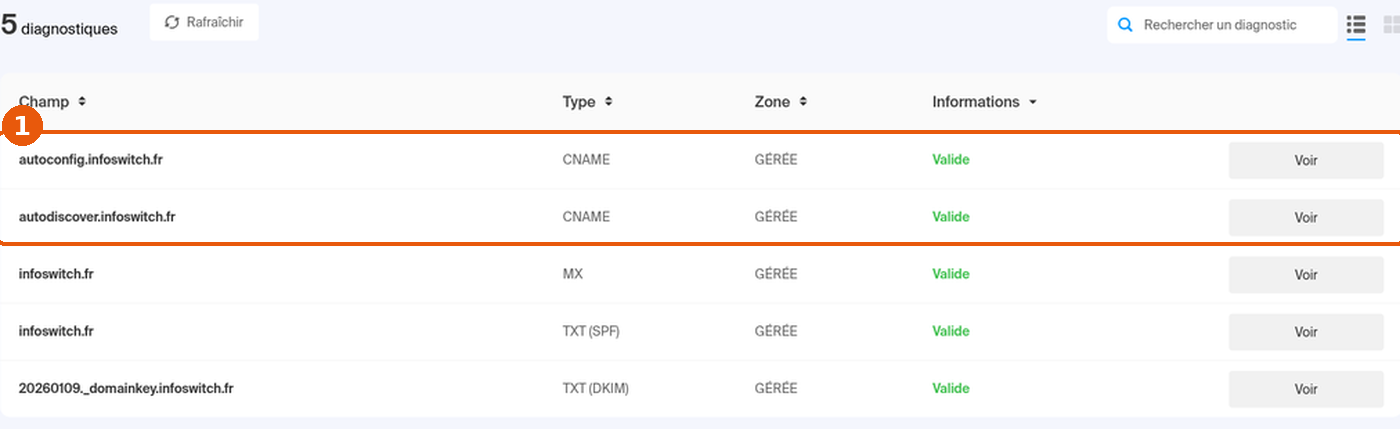Click the 5 diagnostiques heading

(x=59, y=26)
